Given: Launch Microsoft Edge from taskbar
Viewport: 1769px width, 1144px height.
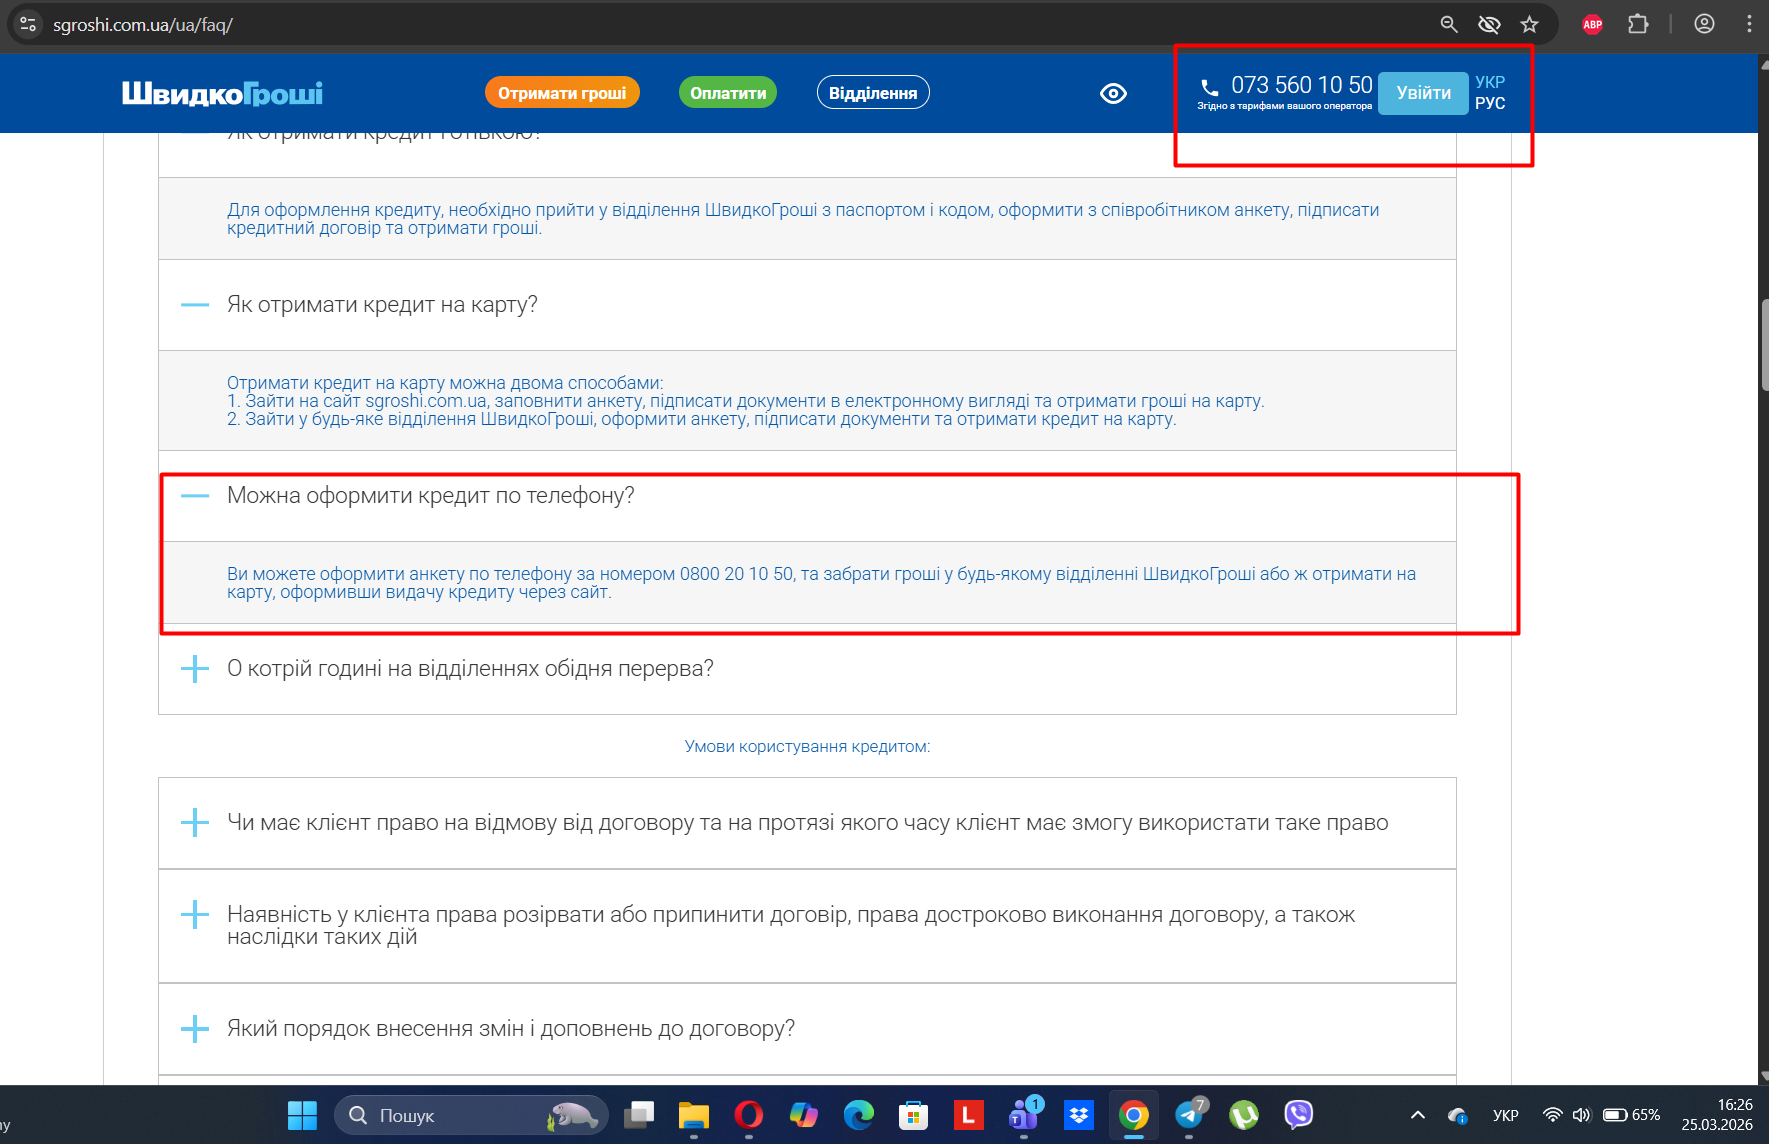Looking at the screenshot, I should click(859, 1115).
